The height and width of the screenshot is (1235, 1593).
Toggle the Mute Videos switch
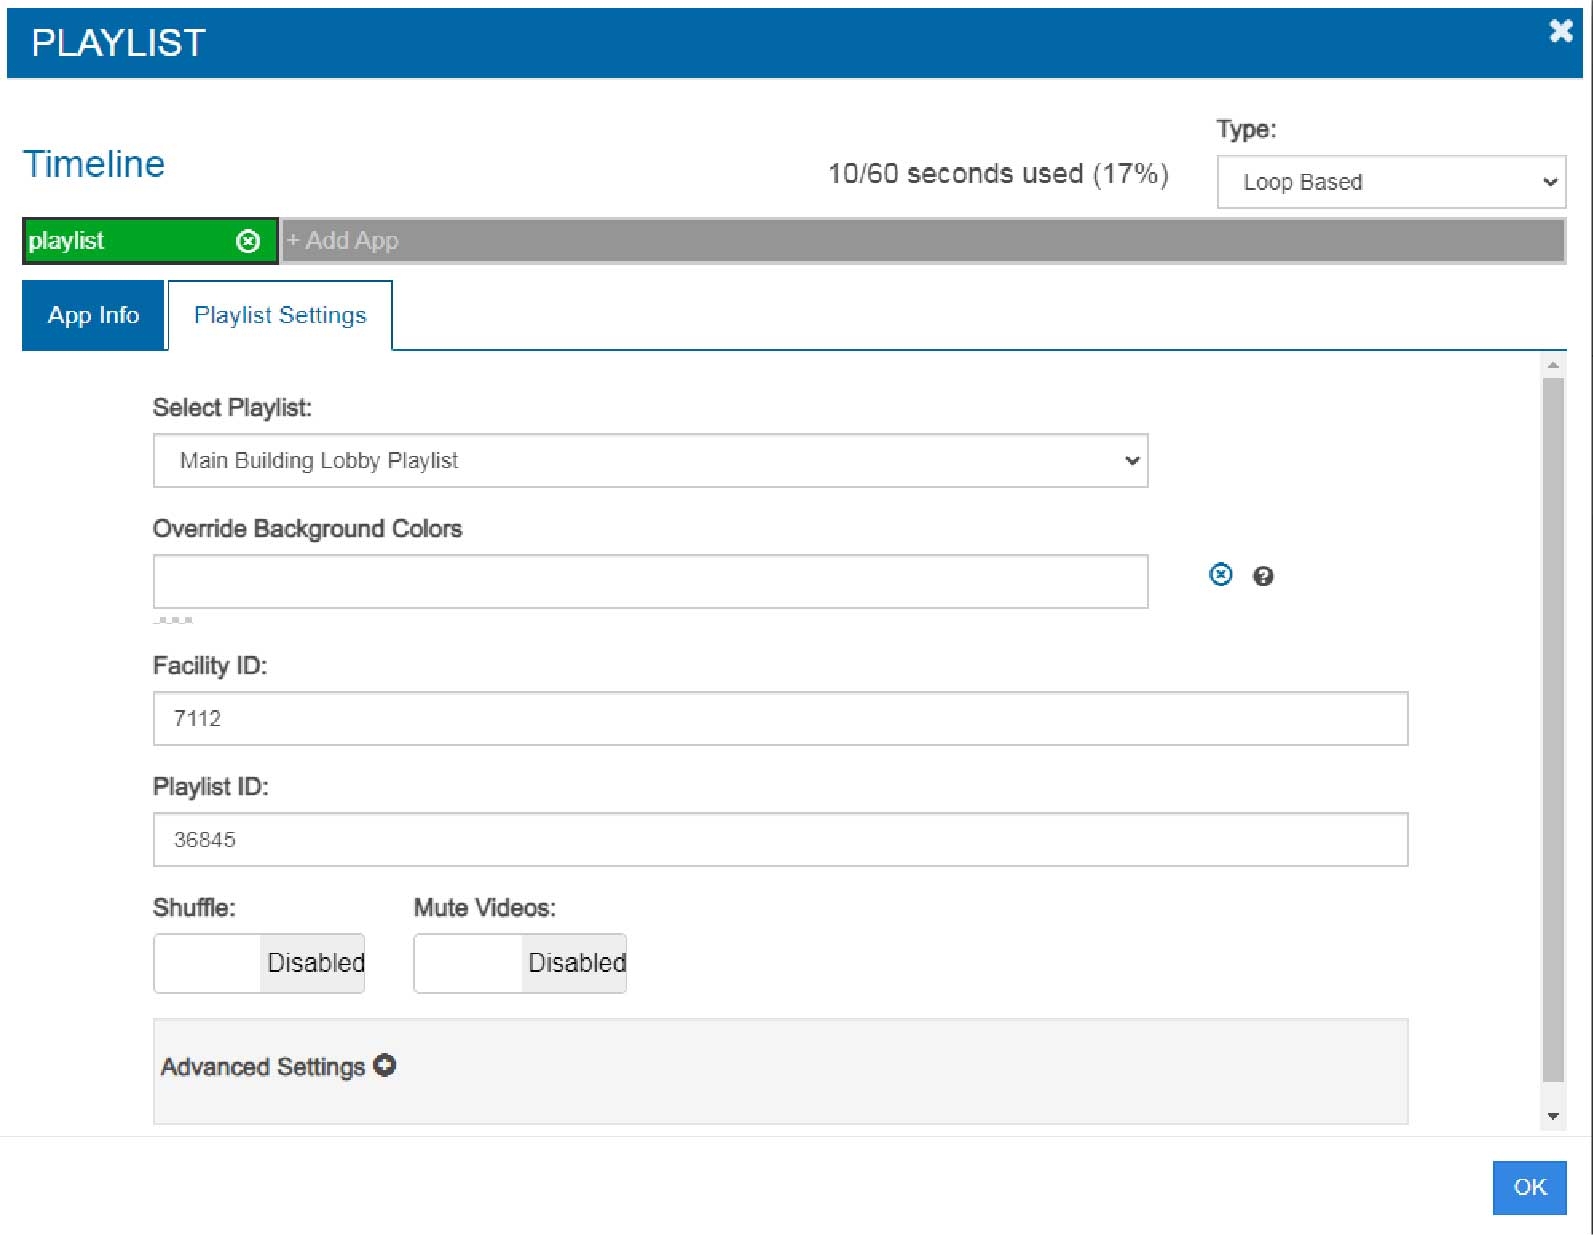pyautogui.click(x=520, y=963)
